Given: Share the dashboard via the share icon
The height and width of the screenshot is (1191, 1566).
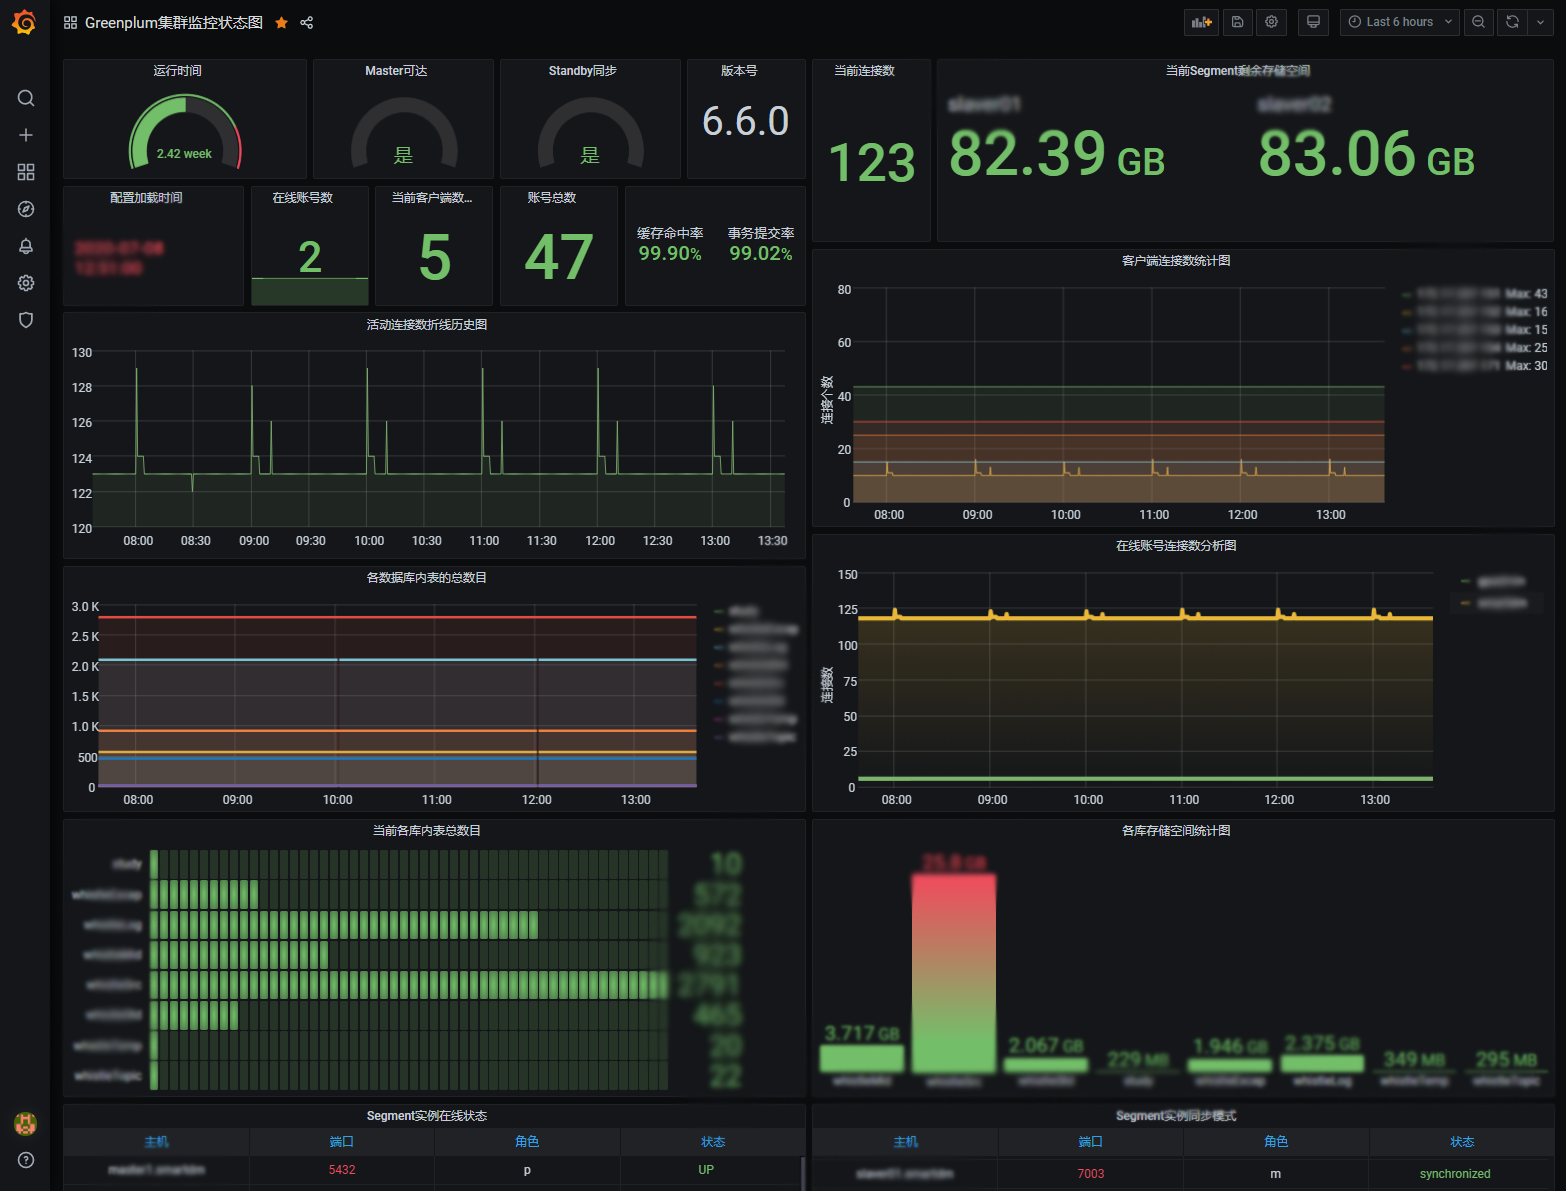Looking at the screenshot, I should pyautogui.click(x=307, y=23).
